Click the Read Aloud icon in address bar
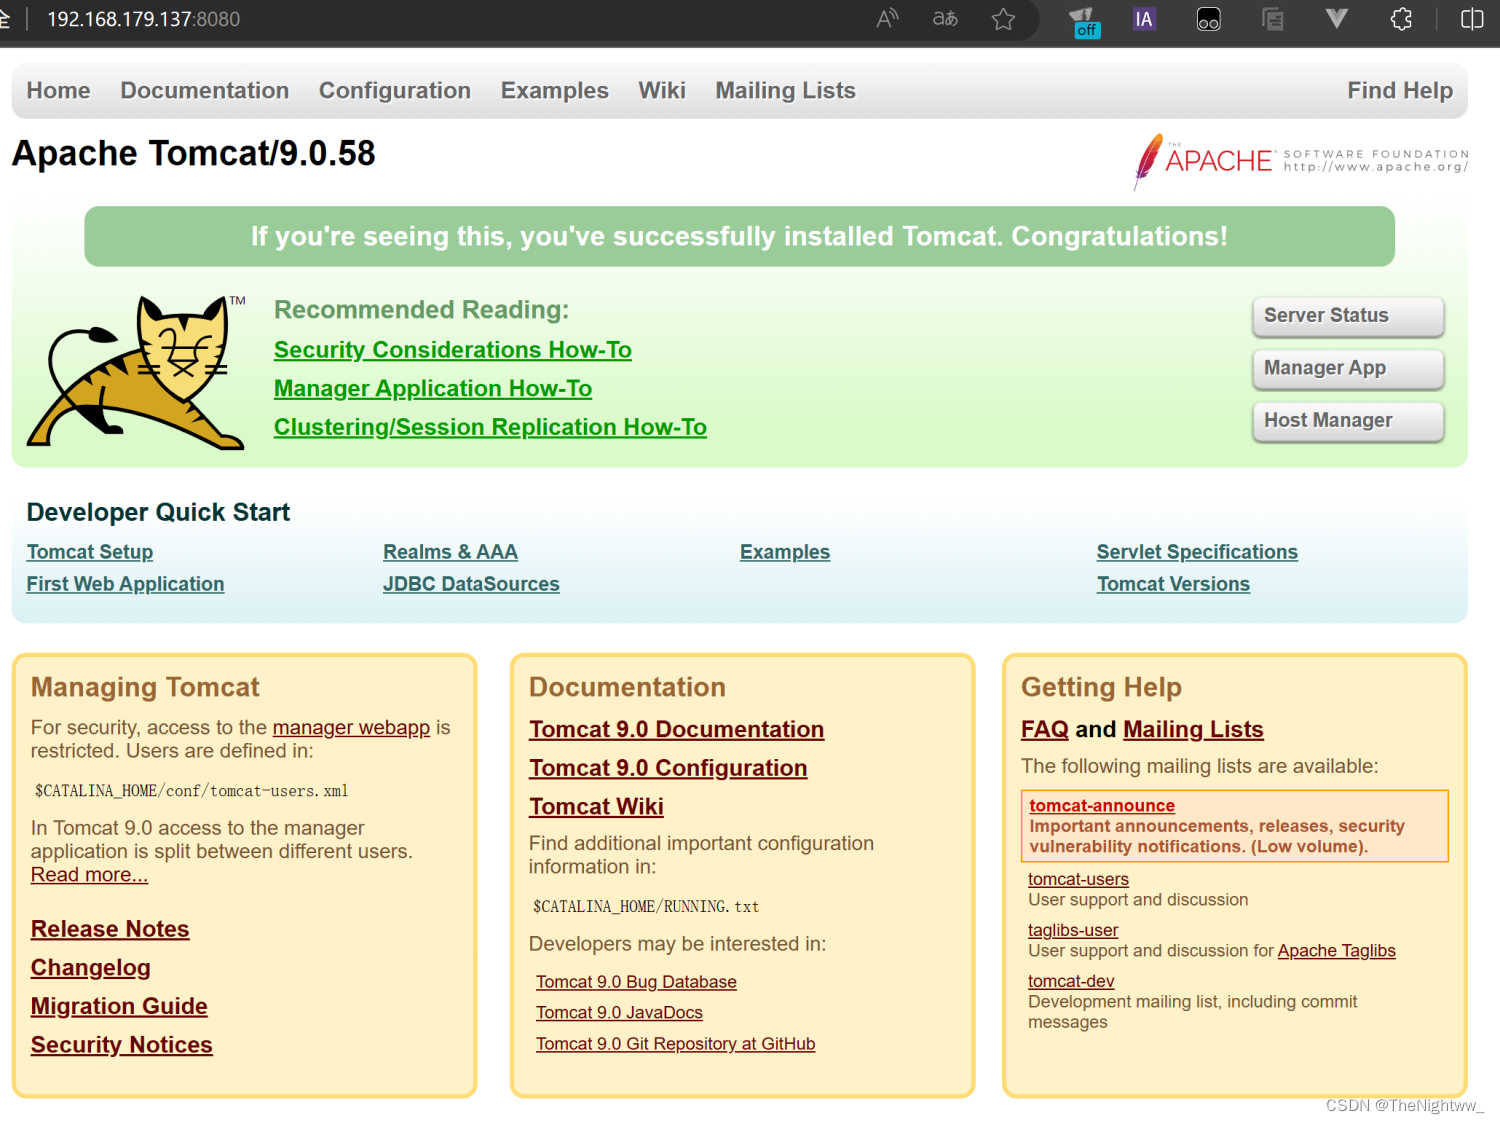Image resolution: width=1500 pixels, height=1124 pixels. coord(887,19)
